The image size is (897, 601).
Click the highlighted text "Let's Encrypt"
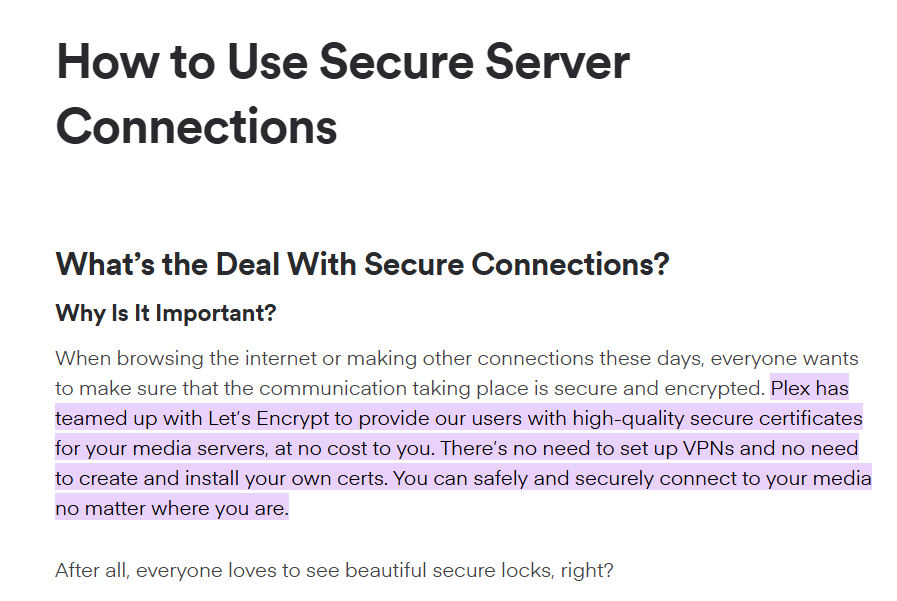pyautogui.click(x=269, y=419)
